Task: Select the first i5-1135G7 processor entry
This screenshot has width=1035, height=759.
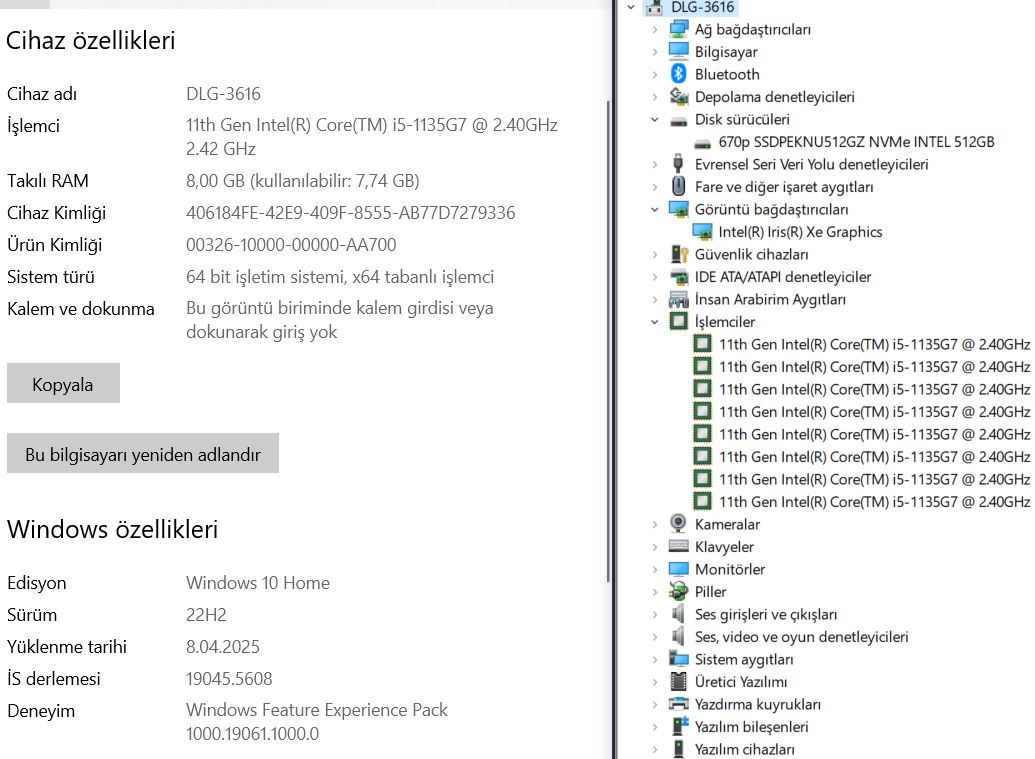Action: tap(874, 344)
